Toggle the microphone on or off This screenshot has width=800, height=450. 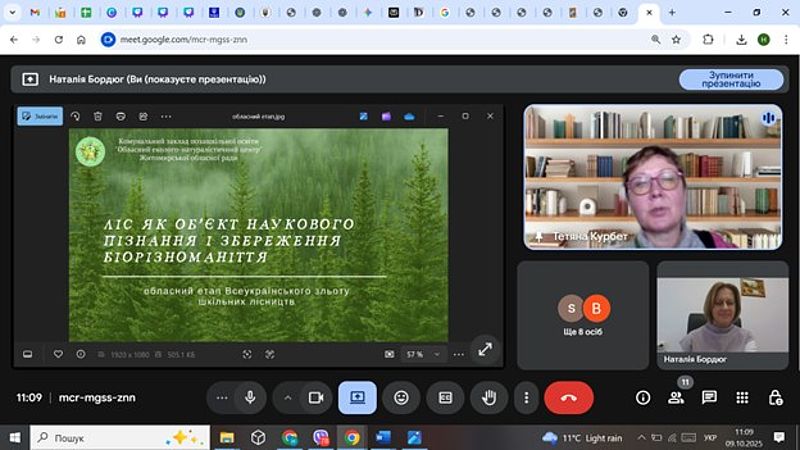250,397
